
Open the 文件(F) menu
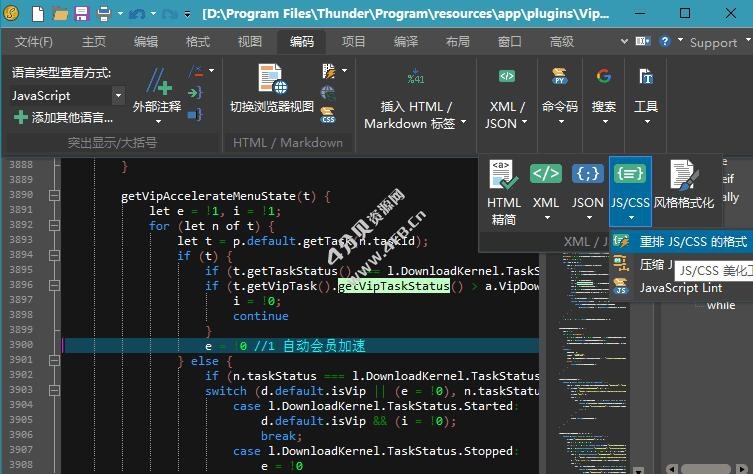click(34, 42)
